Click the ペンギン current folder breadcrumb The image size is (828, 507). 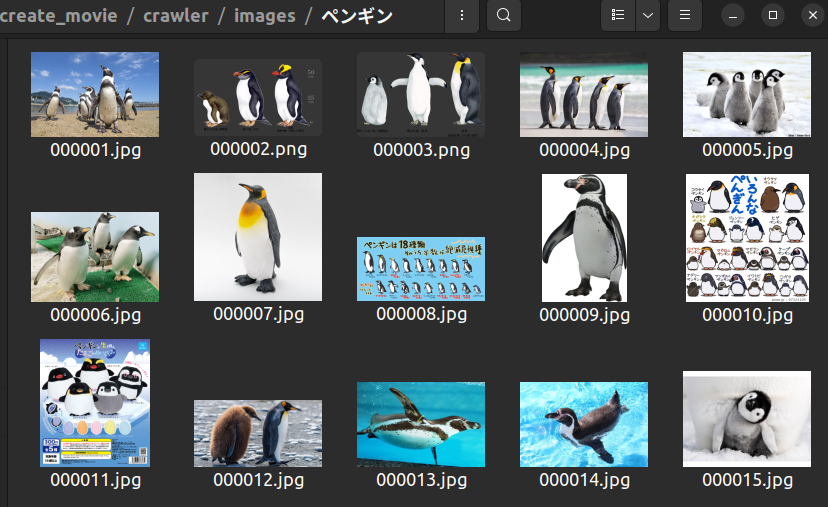click(357, 15)
